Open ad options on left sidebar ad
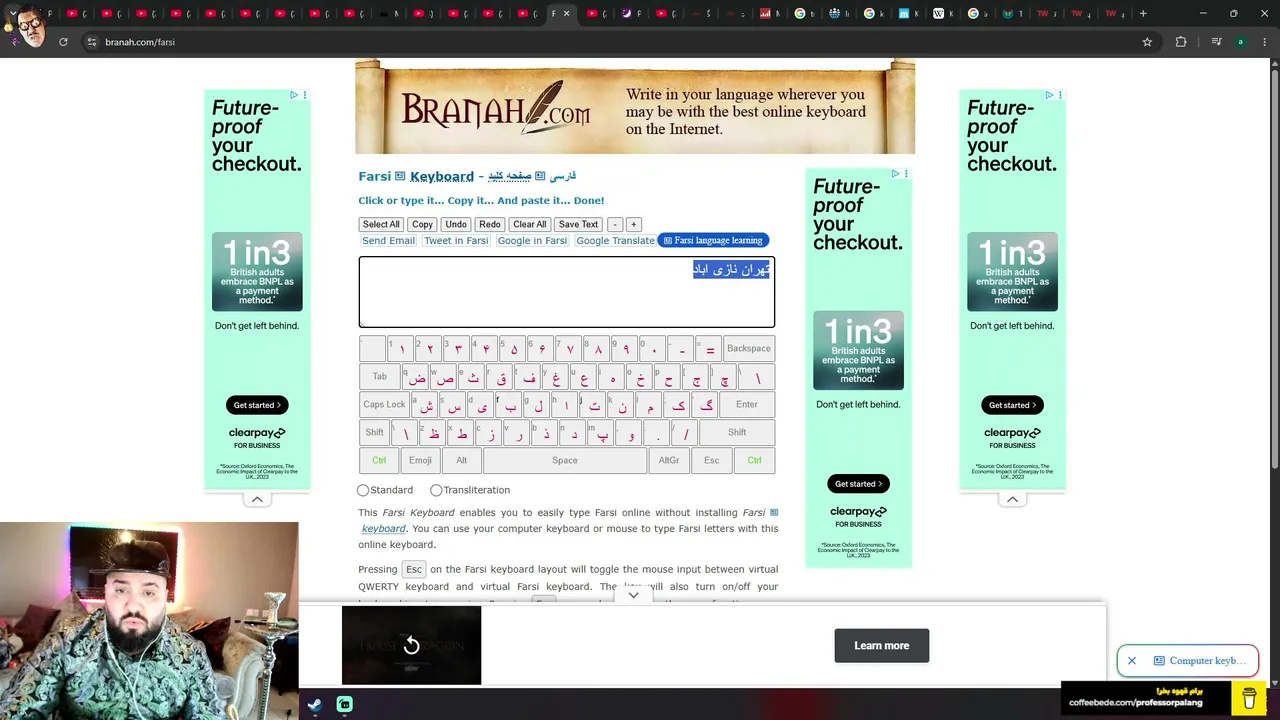The width and height of the screenshot is (1280, 720). coord(305,95)
